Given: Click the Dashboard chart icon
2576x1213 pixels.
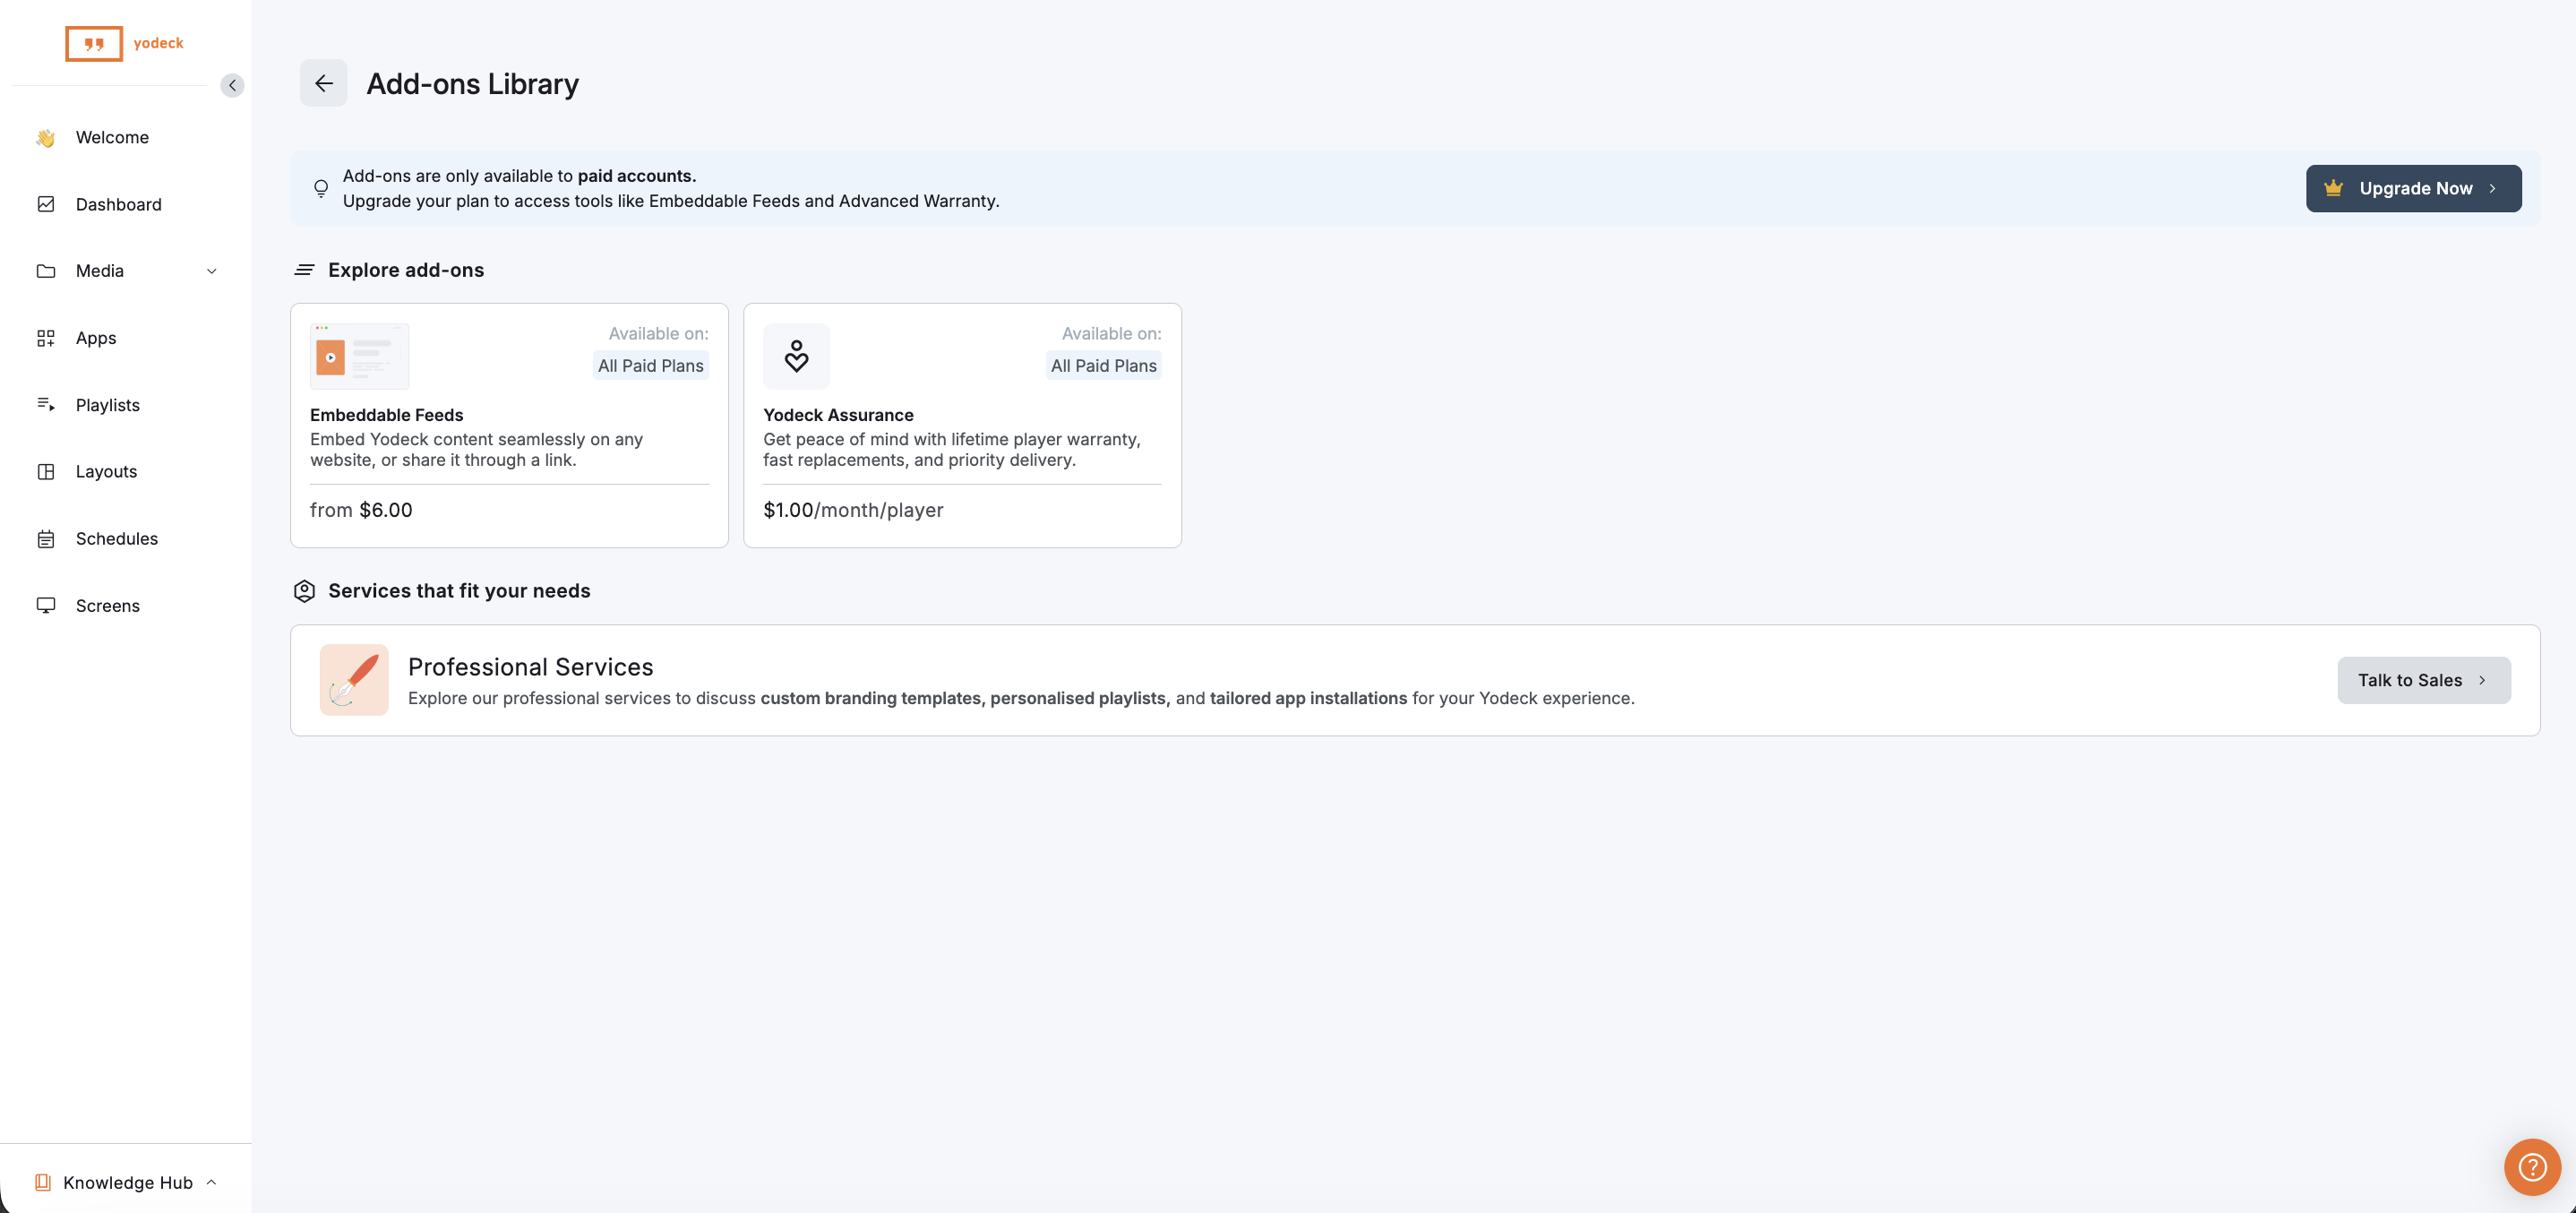Looking at the screenshot, I should click(46, 204).
